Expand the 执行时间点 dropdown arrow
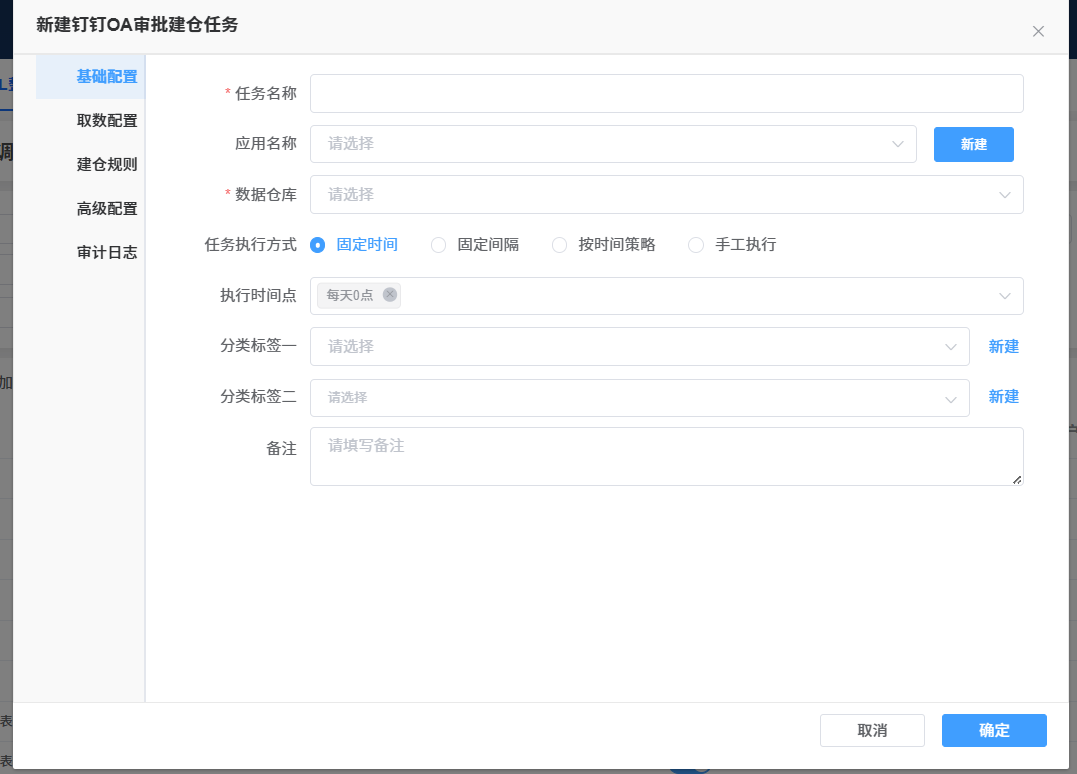The image size is (1077, 774). click(1004, 296)
